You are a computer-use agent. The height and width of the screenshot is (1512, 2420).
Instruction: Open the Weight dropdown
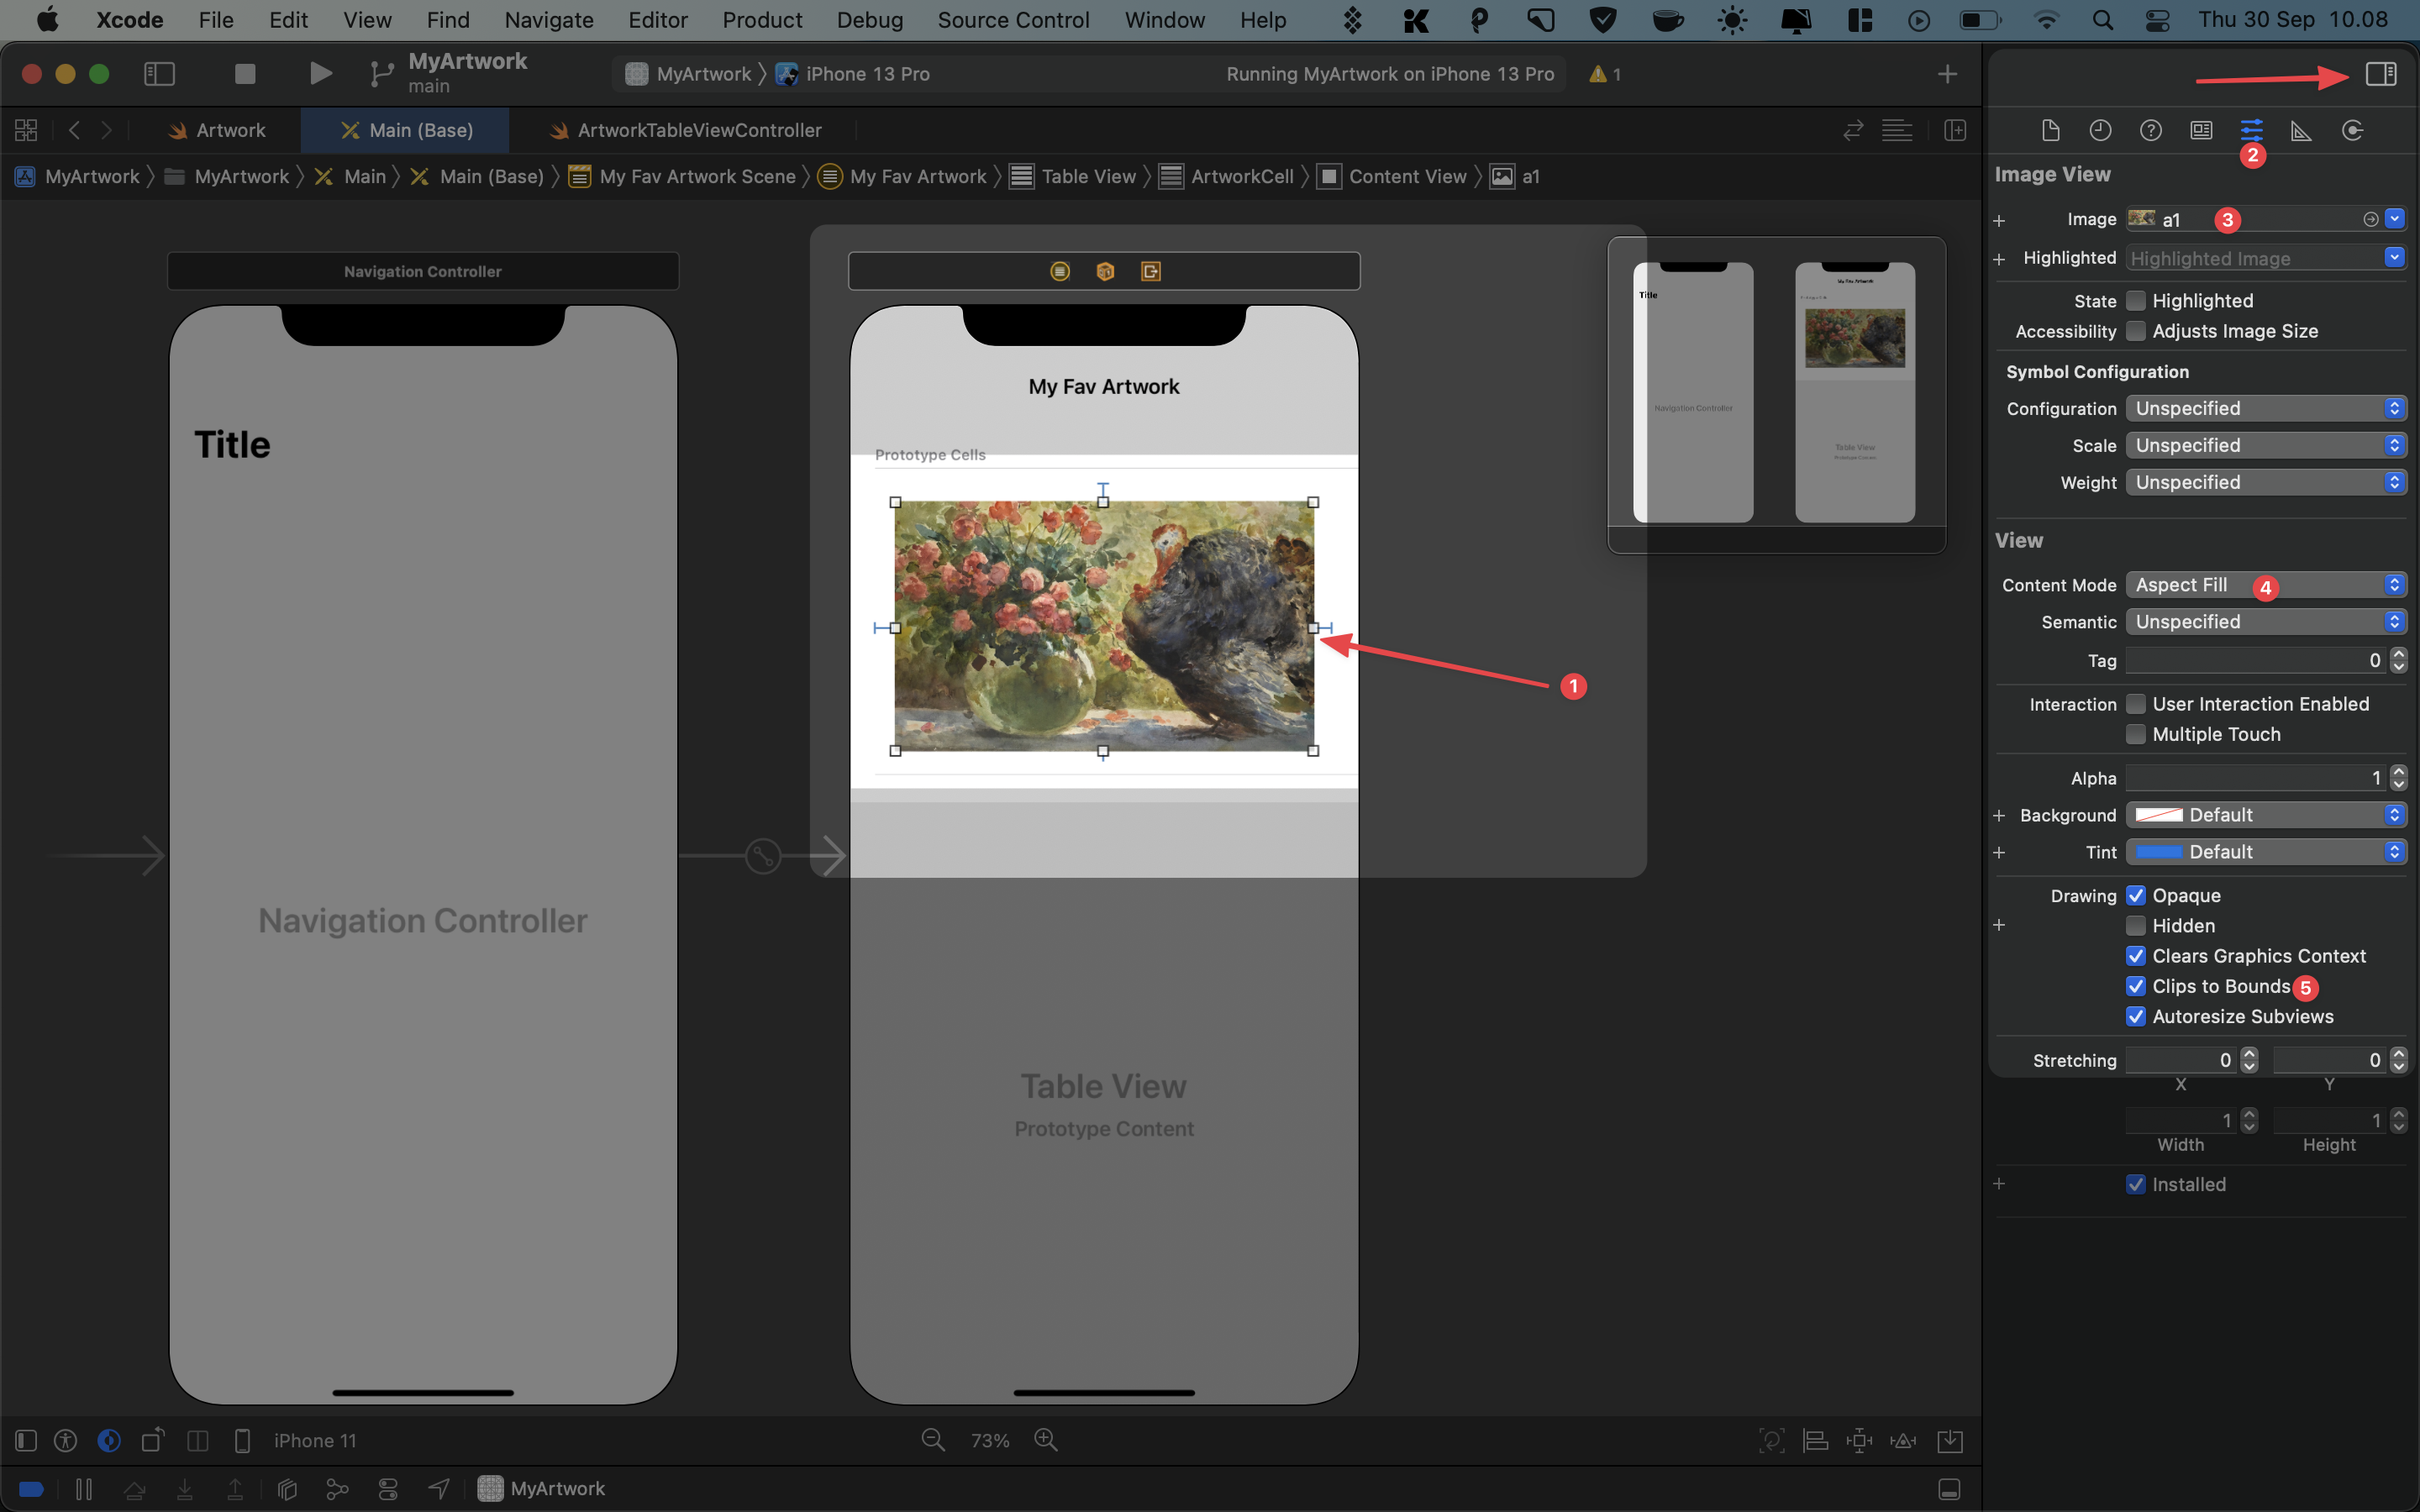(2265, 482)
